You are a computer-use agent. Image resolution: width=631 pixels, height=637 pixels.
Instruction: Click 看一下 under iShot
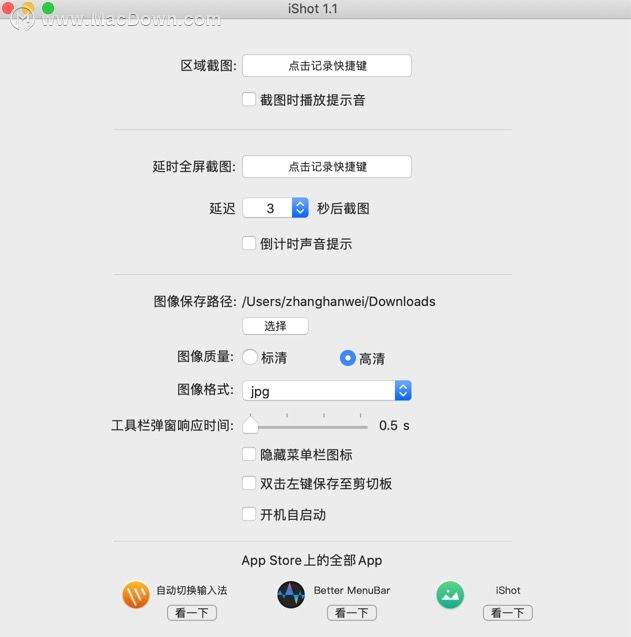tap(508, 613)
